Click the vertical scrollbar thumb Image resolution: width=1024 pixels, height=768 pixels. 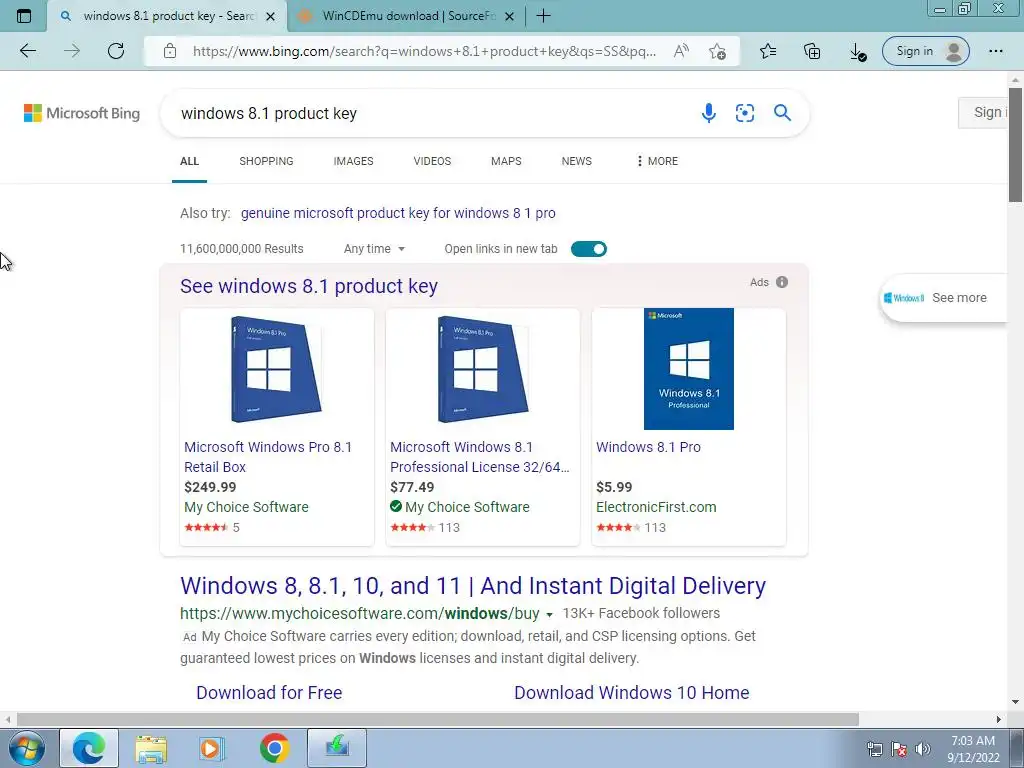(x=1016, y=144)
